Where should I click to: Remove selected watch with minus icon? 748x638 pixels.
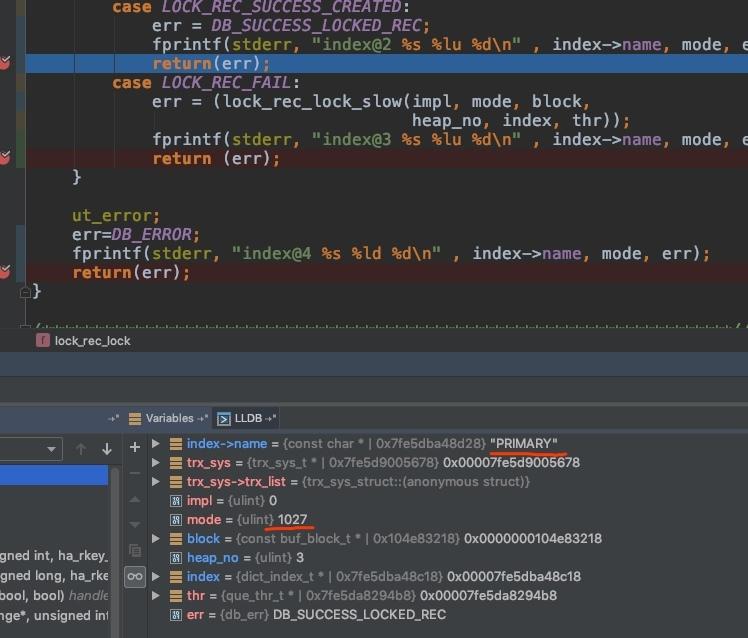[135, 473]
